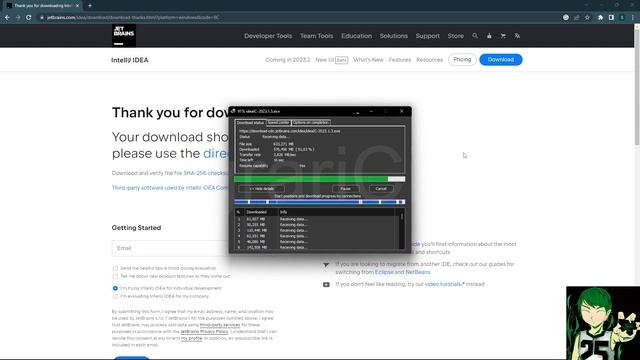The height and width of the screenshot is (360, 640).
Task: Open the third-party software link
Action: pos(170,188)
